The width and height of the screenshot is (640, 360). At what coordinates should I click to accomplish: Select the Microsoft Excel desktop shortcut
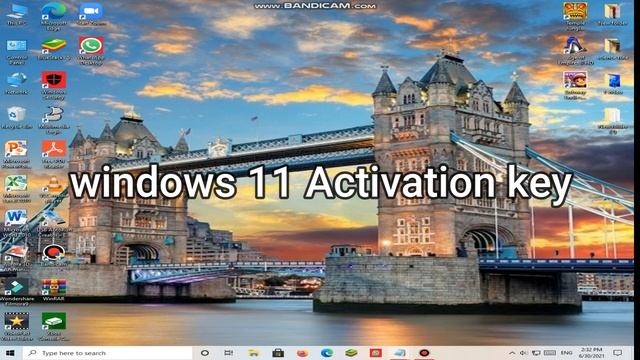point(16,189)
